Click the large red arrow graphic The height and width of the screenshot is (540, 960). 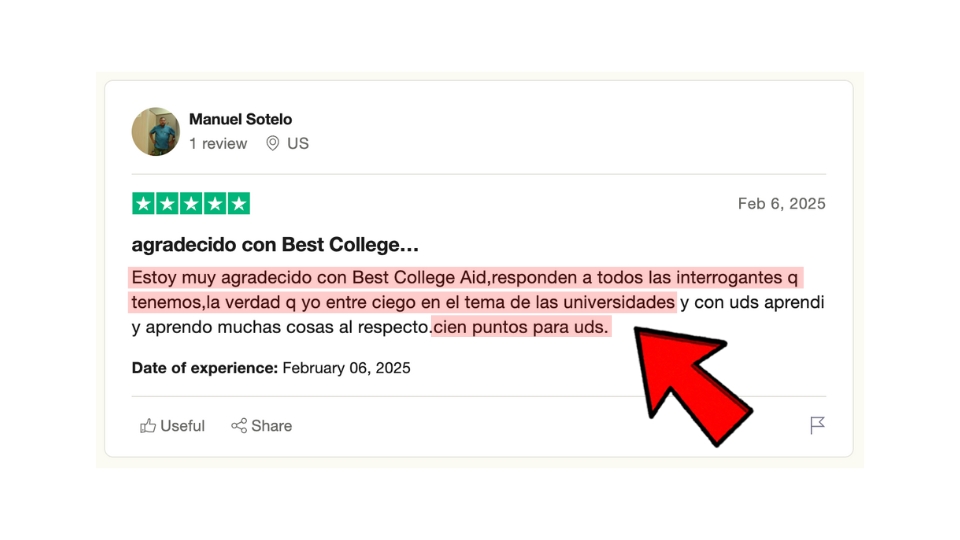(x=689, y=383)
